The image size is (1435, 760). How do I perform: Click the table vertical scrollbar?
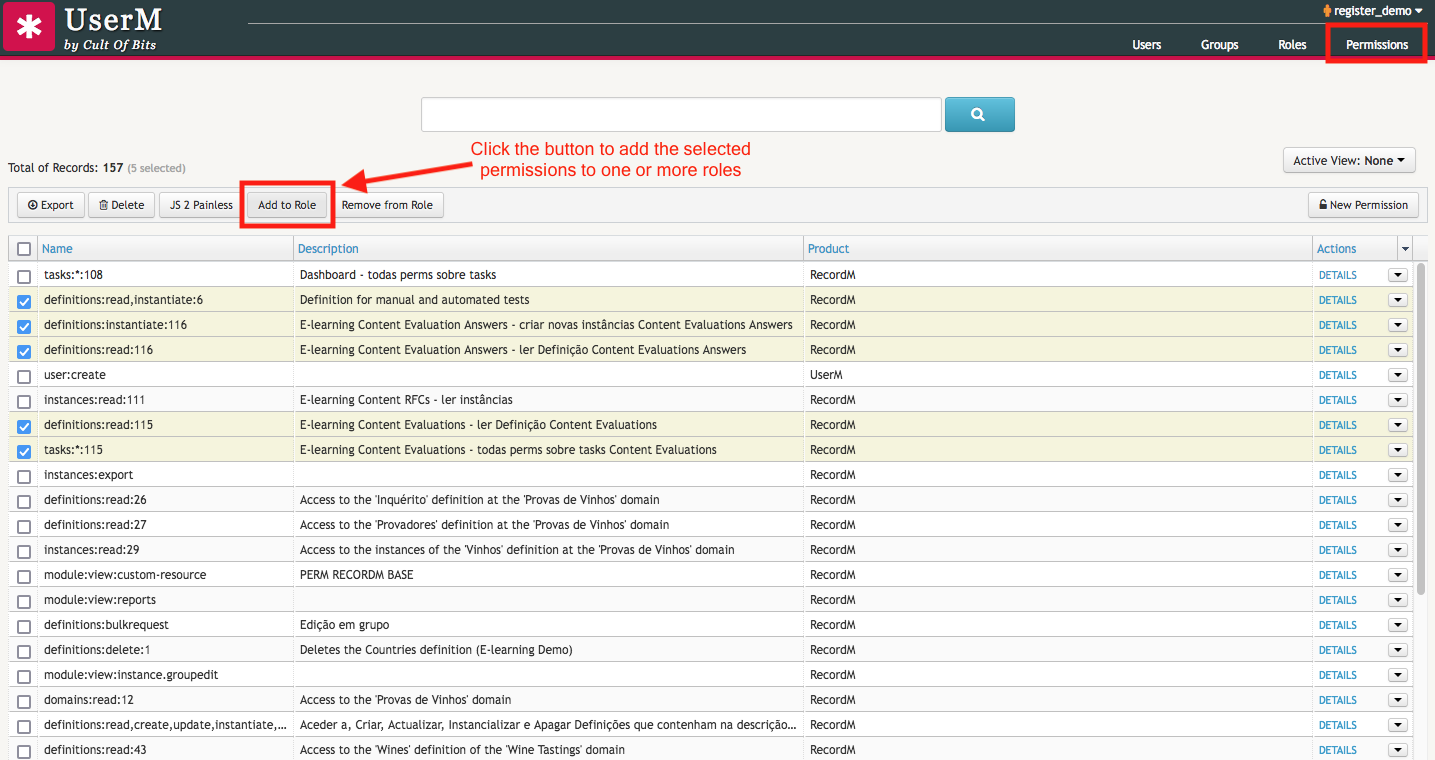pyautogui.click(x=1421, y=430)
